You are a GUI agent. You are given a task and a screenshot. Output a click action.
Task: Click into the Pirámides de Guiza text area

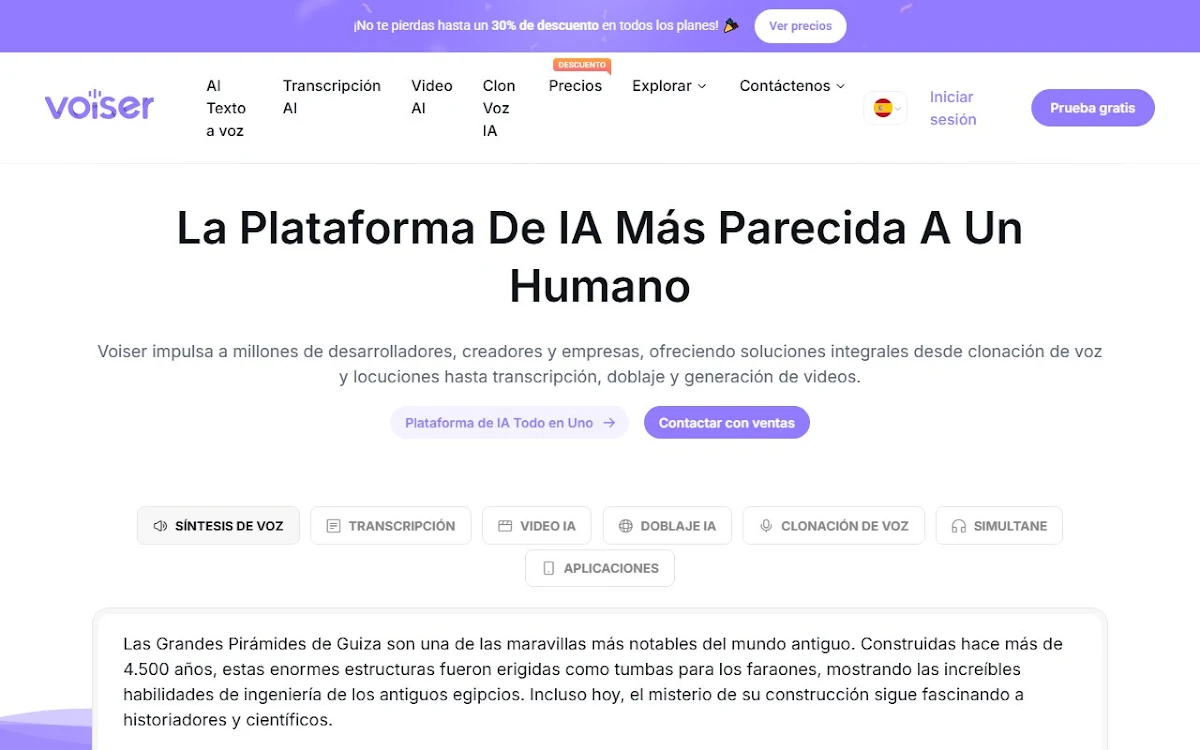[x=600, y=681]
